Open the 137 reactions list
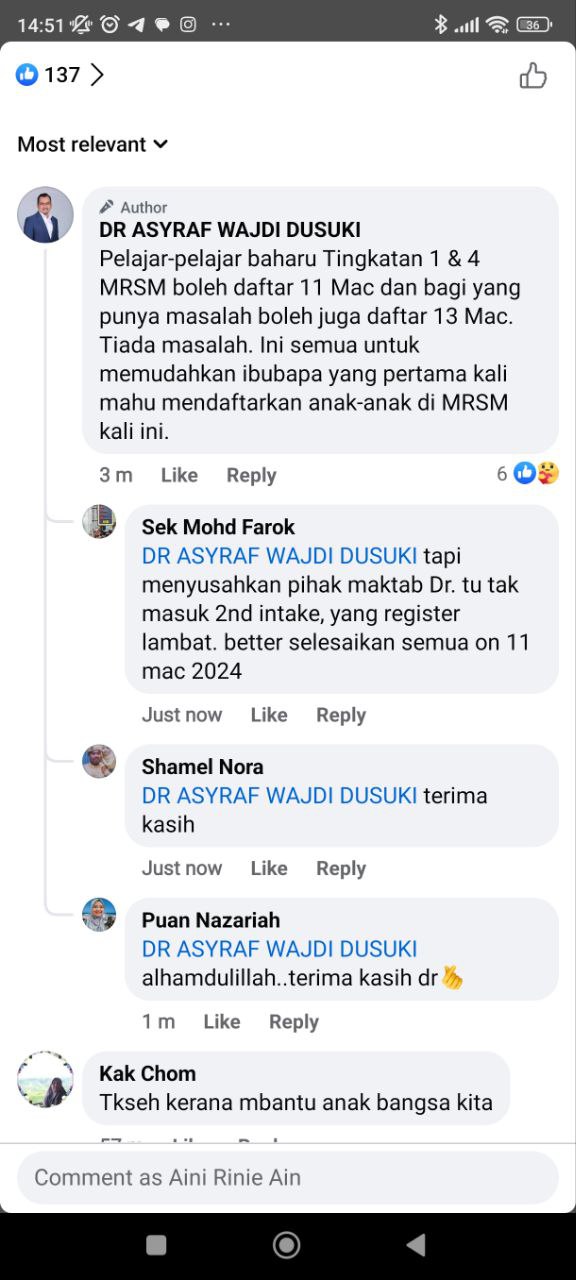576x1280 pixels. [48, 75]
